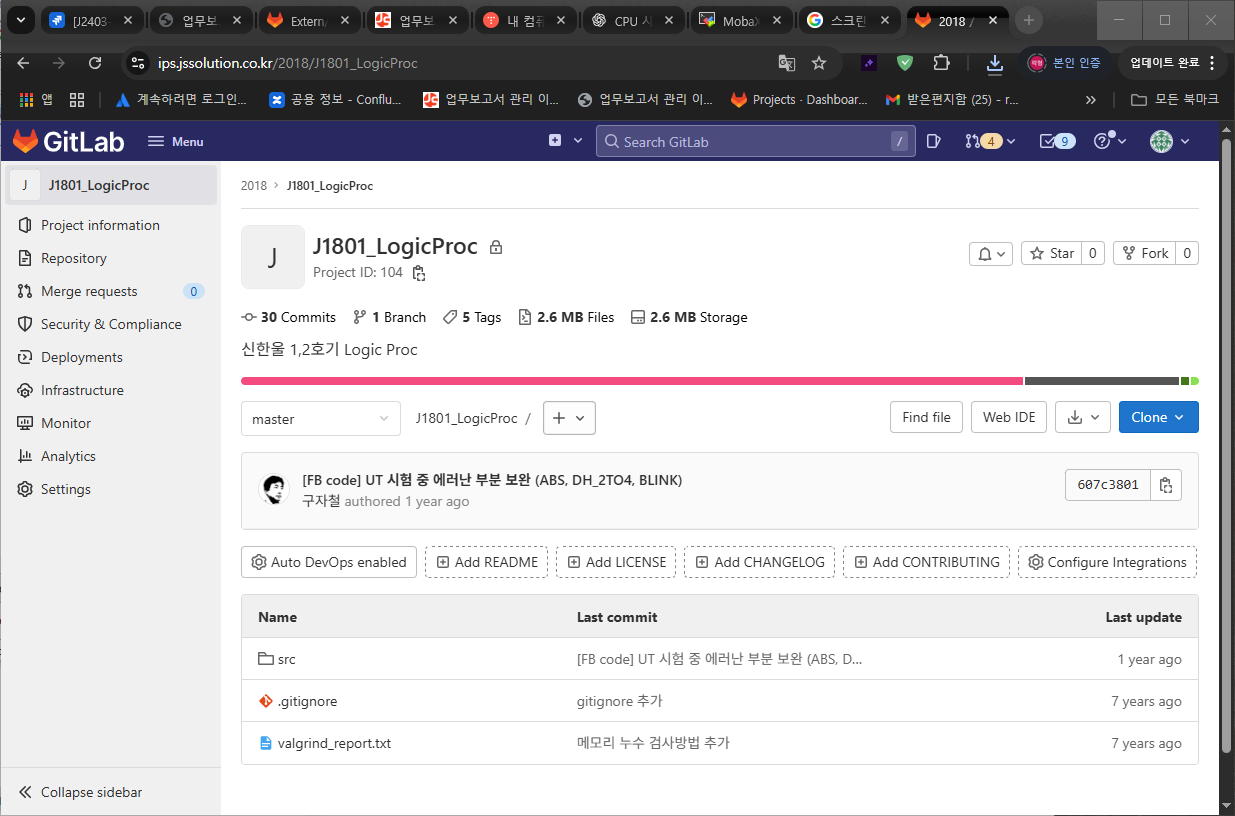Viewport: 1235px width, 816px height.
Task: Copy commit SHA 607c3801 to clipboard
Action: coord(1166,485)
